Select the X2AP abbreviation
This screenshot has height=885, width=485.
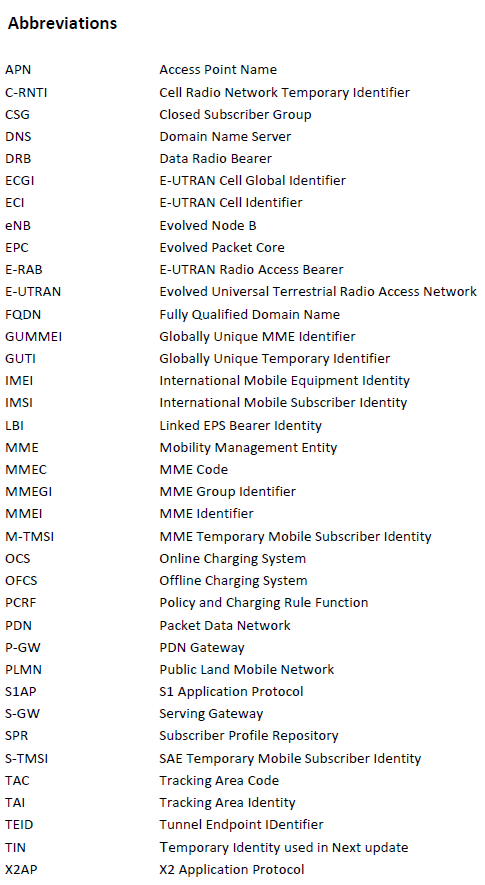(21, 869)
